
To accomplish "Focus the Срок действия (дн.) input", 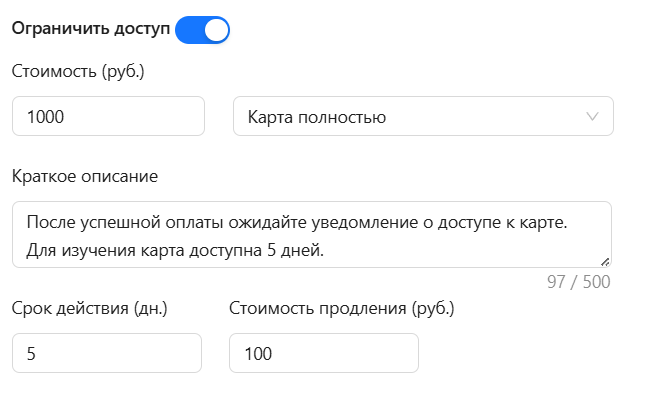I will pos(107,353).
